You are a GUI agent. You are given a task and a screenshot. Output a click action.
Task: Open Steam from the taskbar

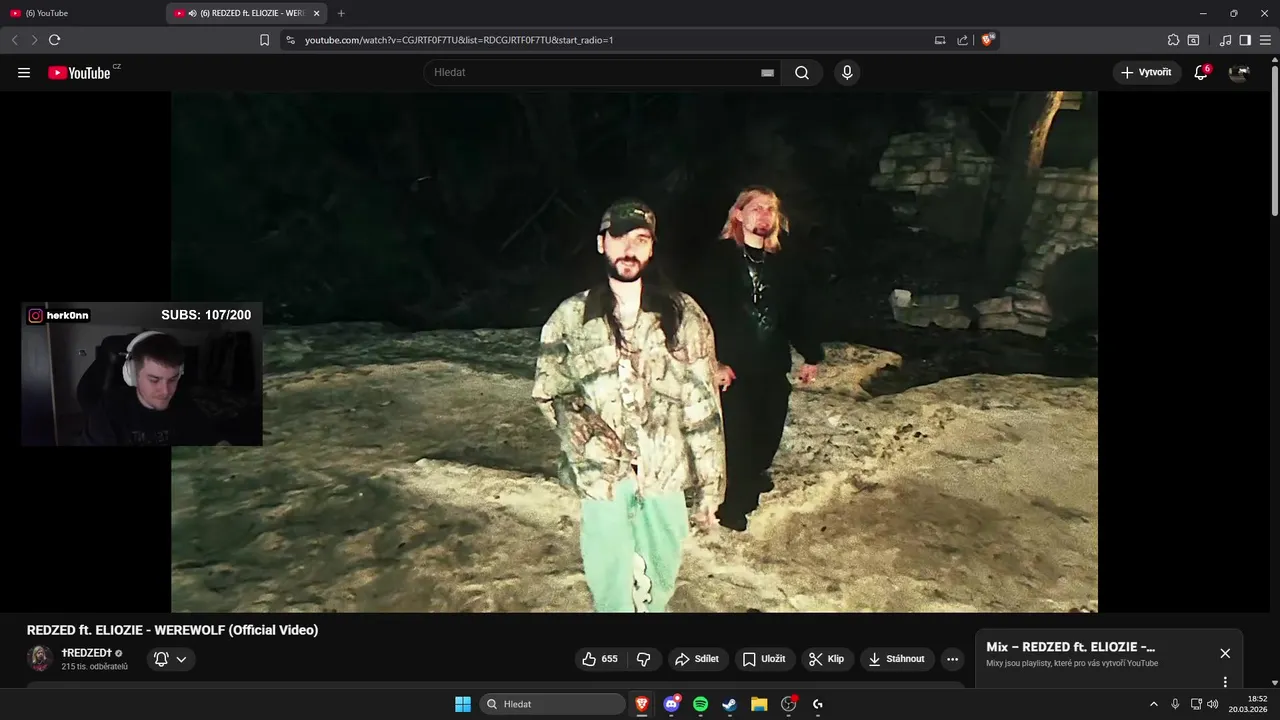(x=730, y=704)
